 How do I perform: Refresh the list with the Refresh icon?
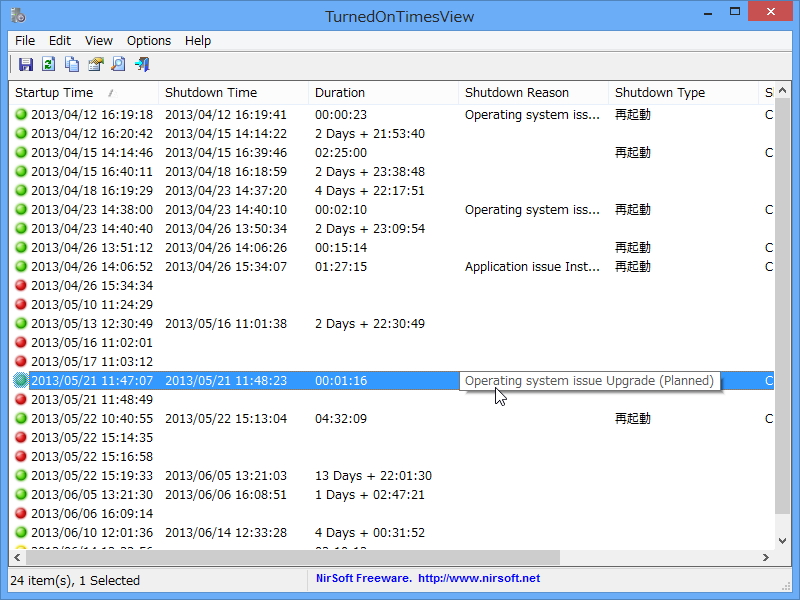(x=47, y=64)
